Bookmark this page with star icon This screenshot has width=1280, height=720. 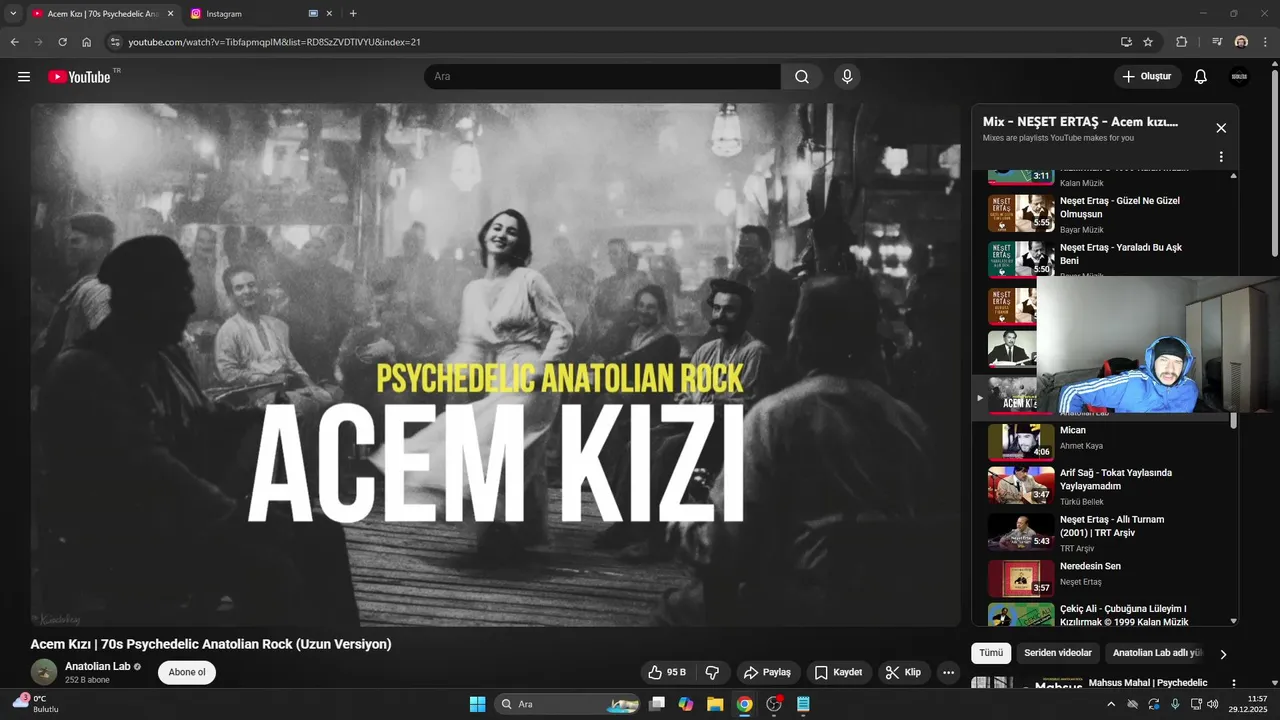click(x=1148, y=42)
